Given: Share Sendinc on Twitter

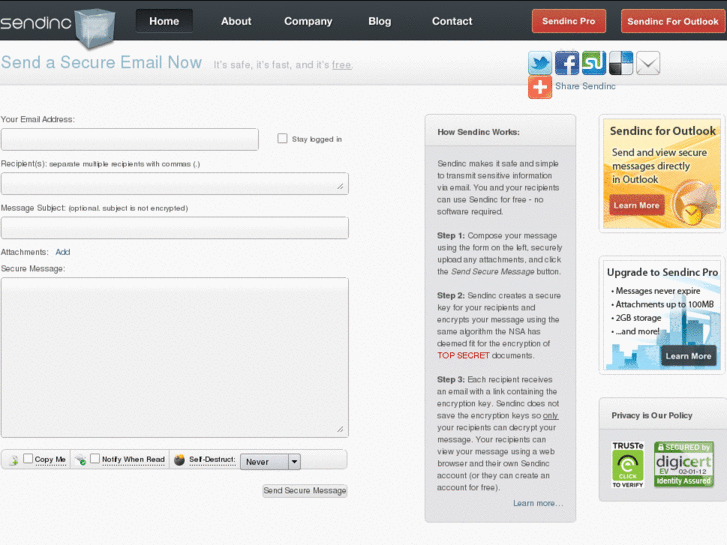Looking at the screenshot, I should (x=540, y=63).
